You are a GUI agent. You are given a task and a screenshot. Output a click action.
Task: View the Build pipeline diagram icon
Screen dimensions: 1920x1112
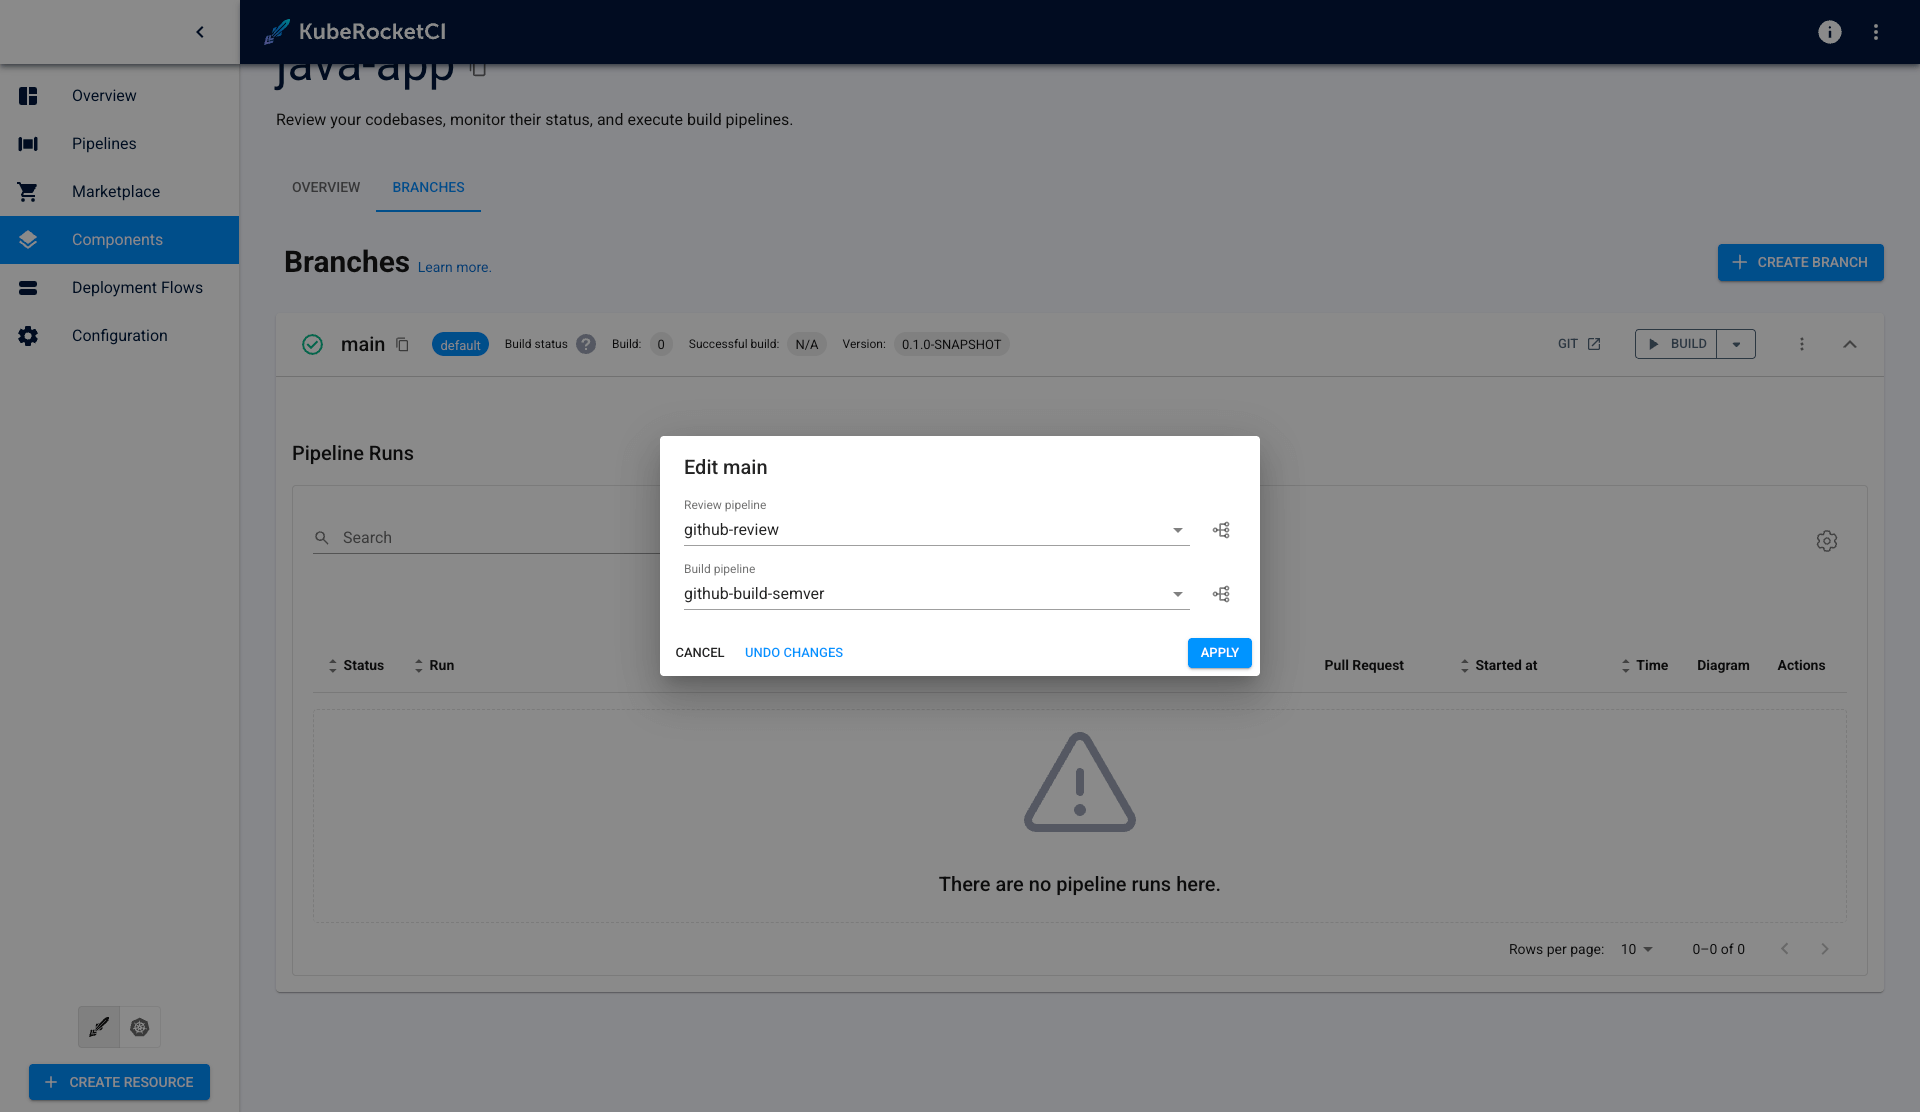[1220, 593]
